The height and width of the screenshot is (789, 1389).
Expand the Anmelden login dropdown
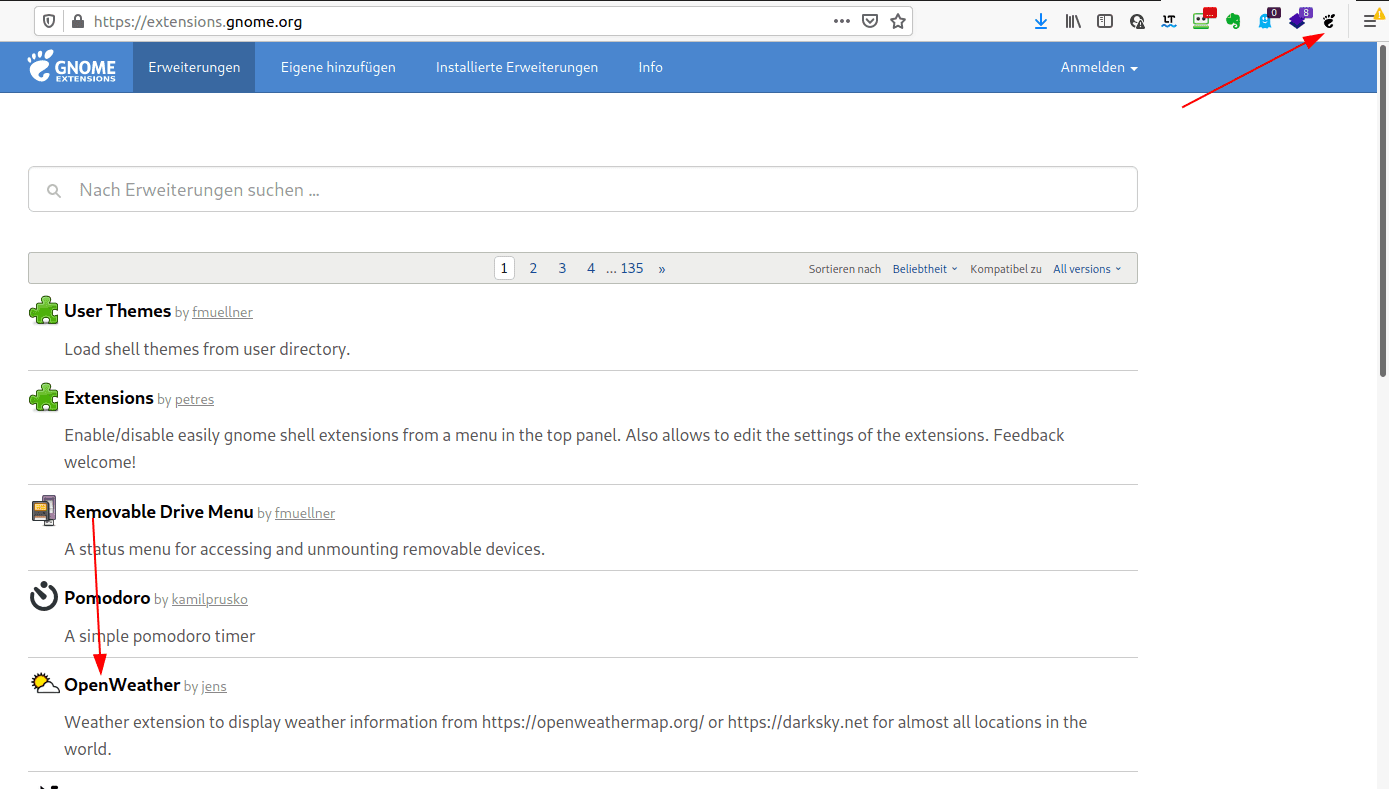click(x=1099, y=67)
